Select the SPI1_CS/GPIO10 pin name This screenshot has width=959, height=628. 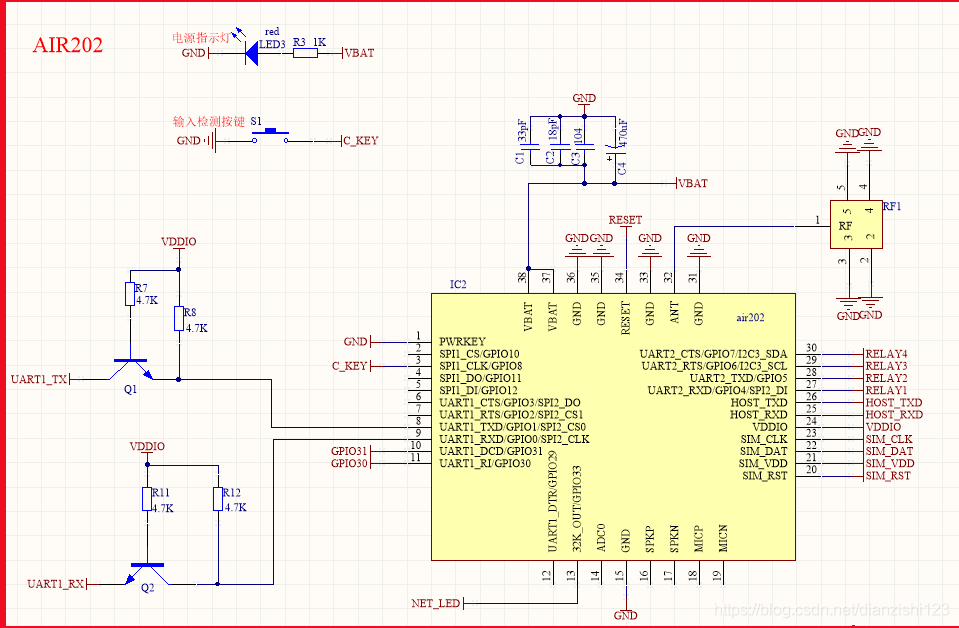pyautogui.click(x=480, y=354)
